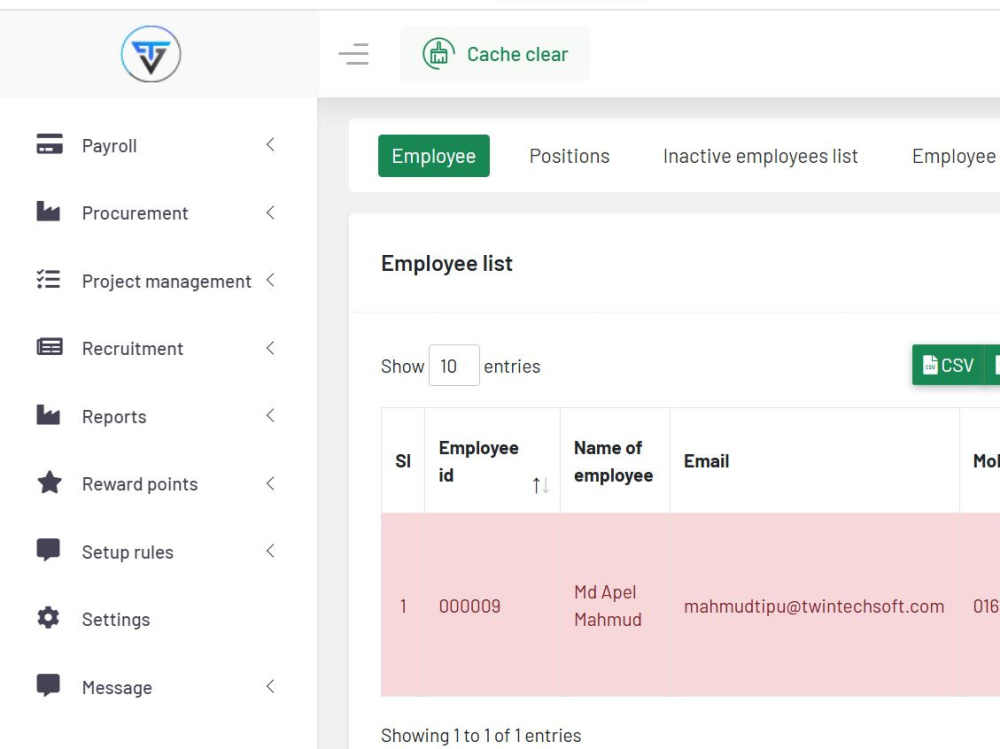This screenshot has height=749, width=1000.
Task: Click the Payroll card icon
Action: [49, 144]
